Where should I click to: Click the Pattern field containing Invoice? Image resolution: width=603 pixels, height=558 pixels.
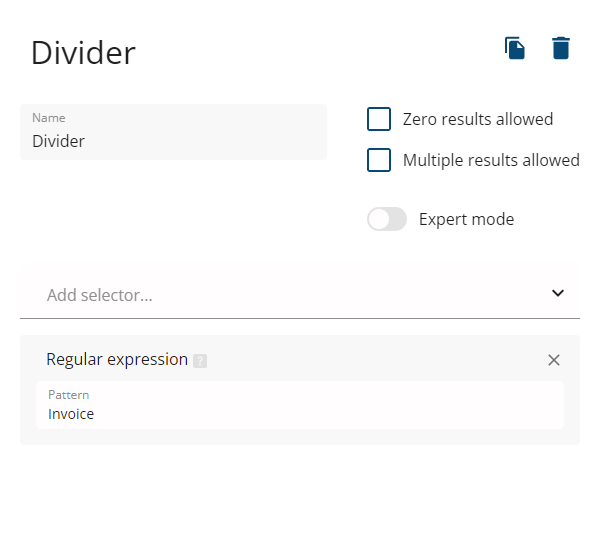point(300,413)
